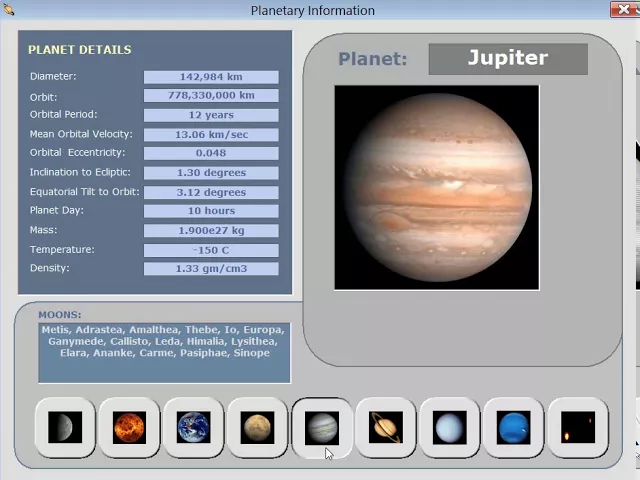Screen dimensions: 640x480
Task: Click the app icon in title bar
Action: [x=8, y=9]
